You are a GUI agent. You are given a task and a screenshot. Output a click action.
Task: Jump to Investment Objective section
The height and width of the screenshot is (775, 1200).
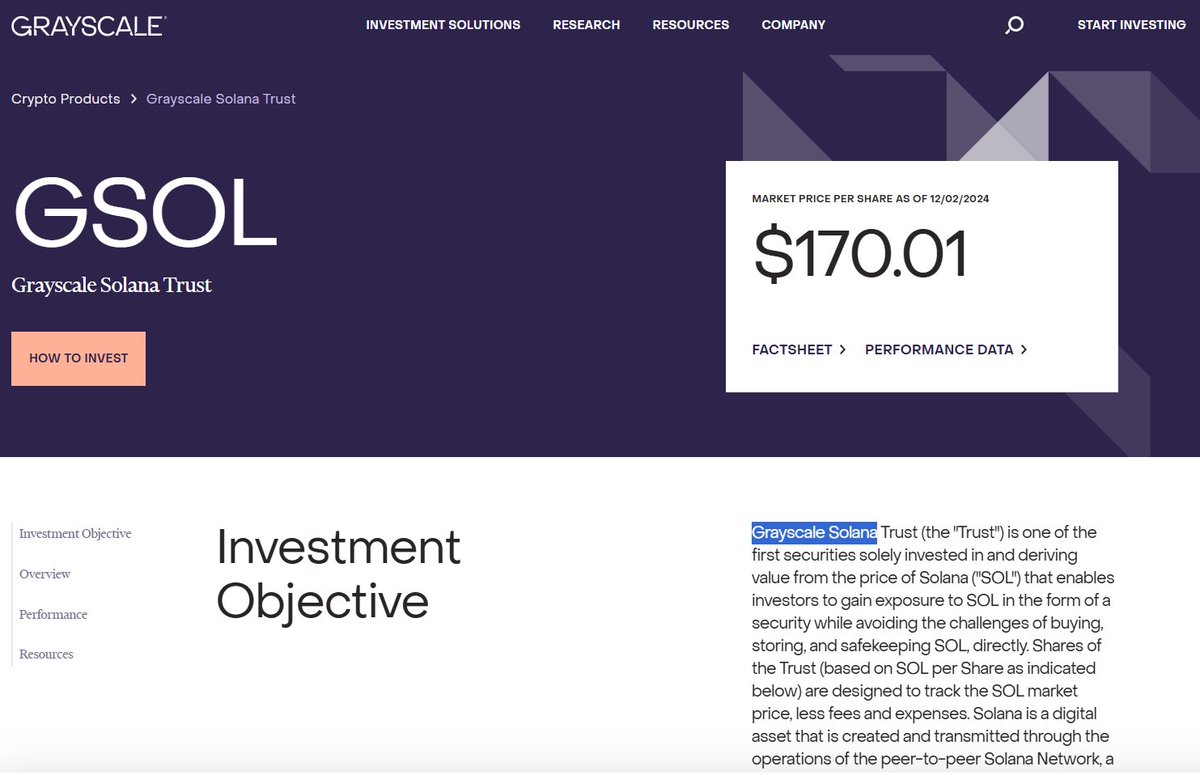click(x=75, y=534)
